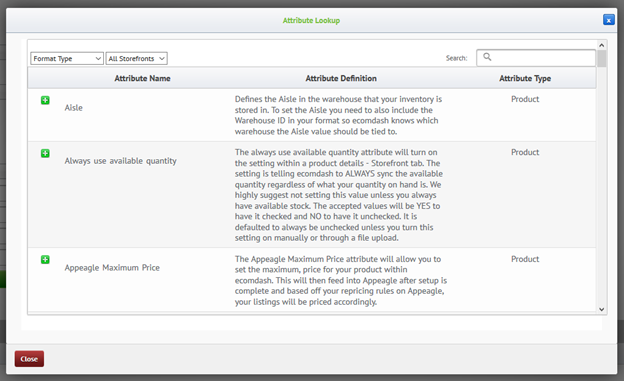Add the Appeagle Maximum Price attribute
624x381 pixels.
(45, 260)
